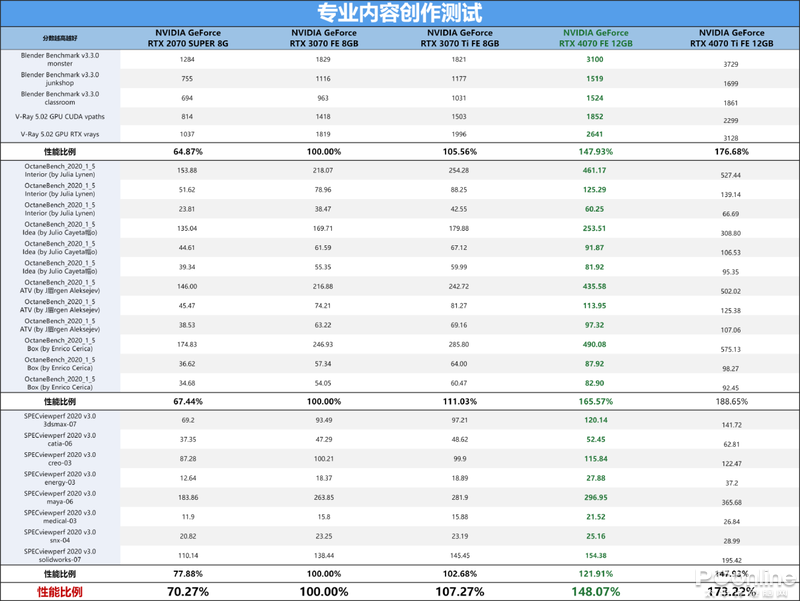Select the SPECviewperf catia-06 row label
The height and width of the screenshot is (601, 800).
[60, 440]
